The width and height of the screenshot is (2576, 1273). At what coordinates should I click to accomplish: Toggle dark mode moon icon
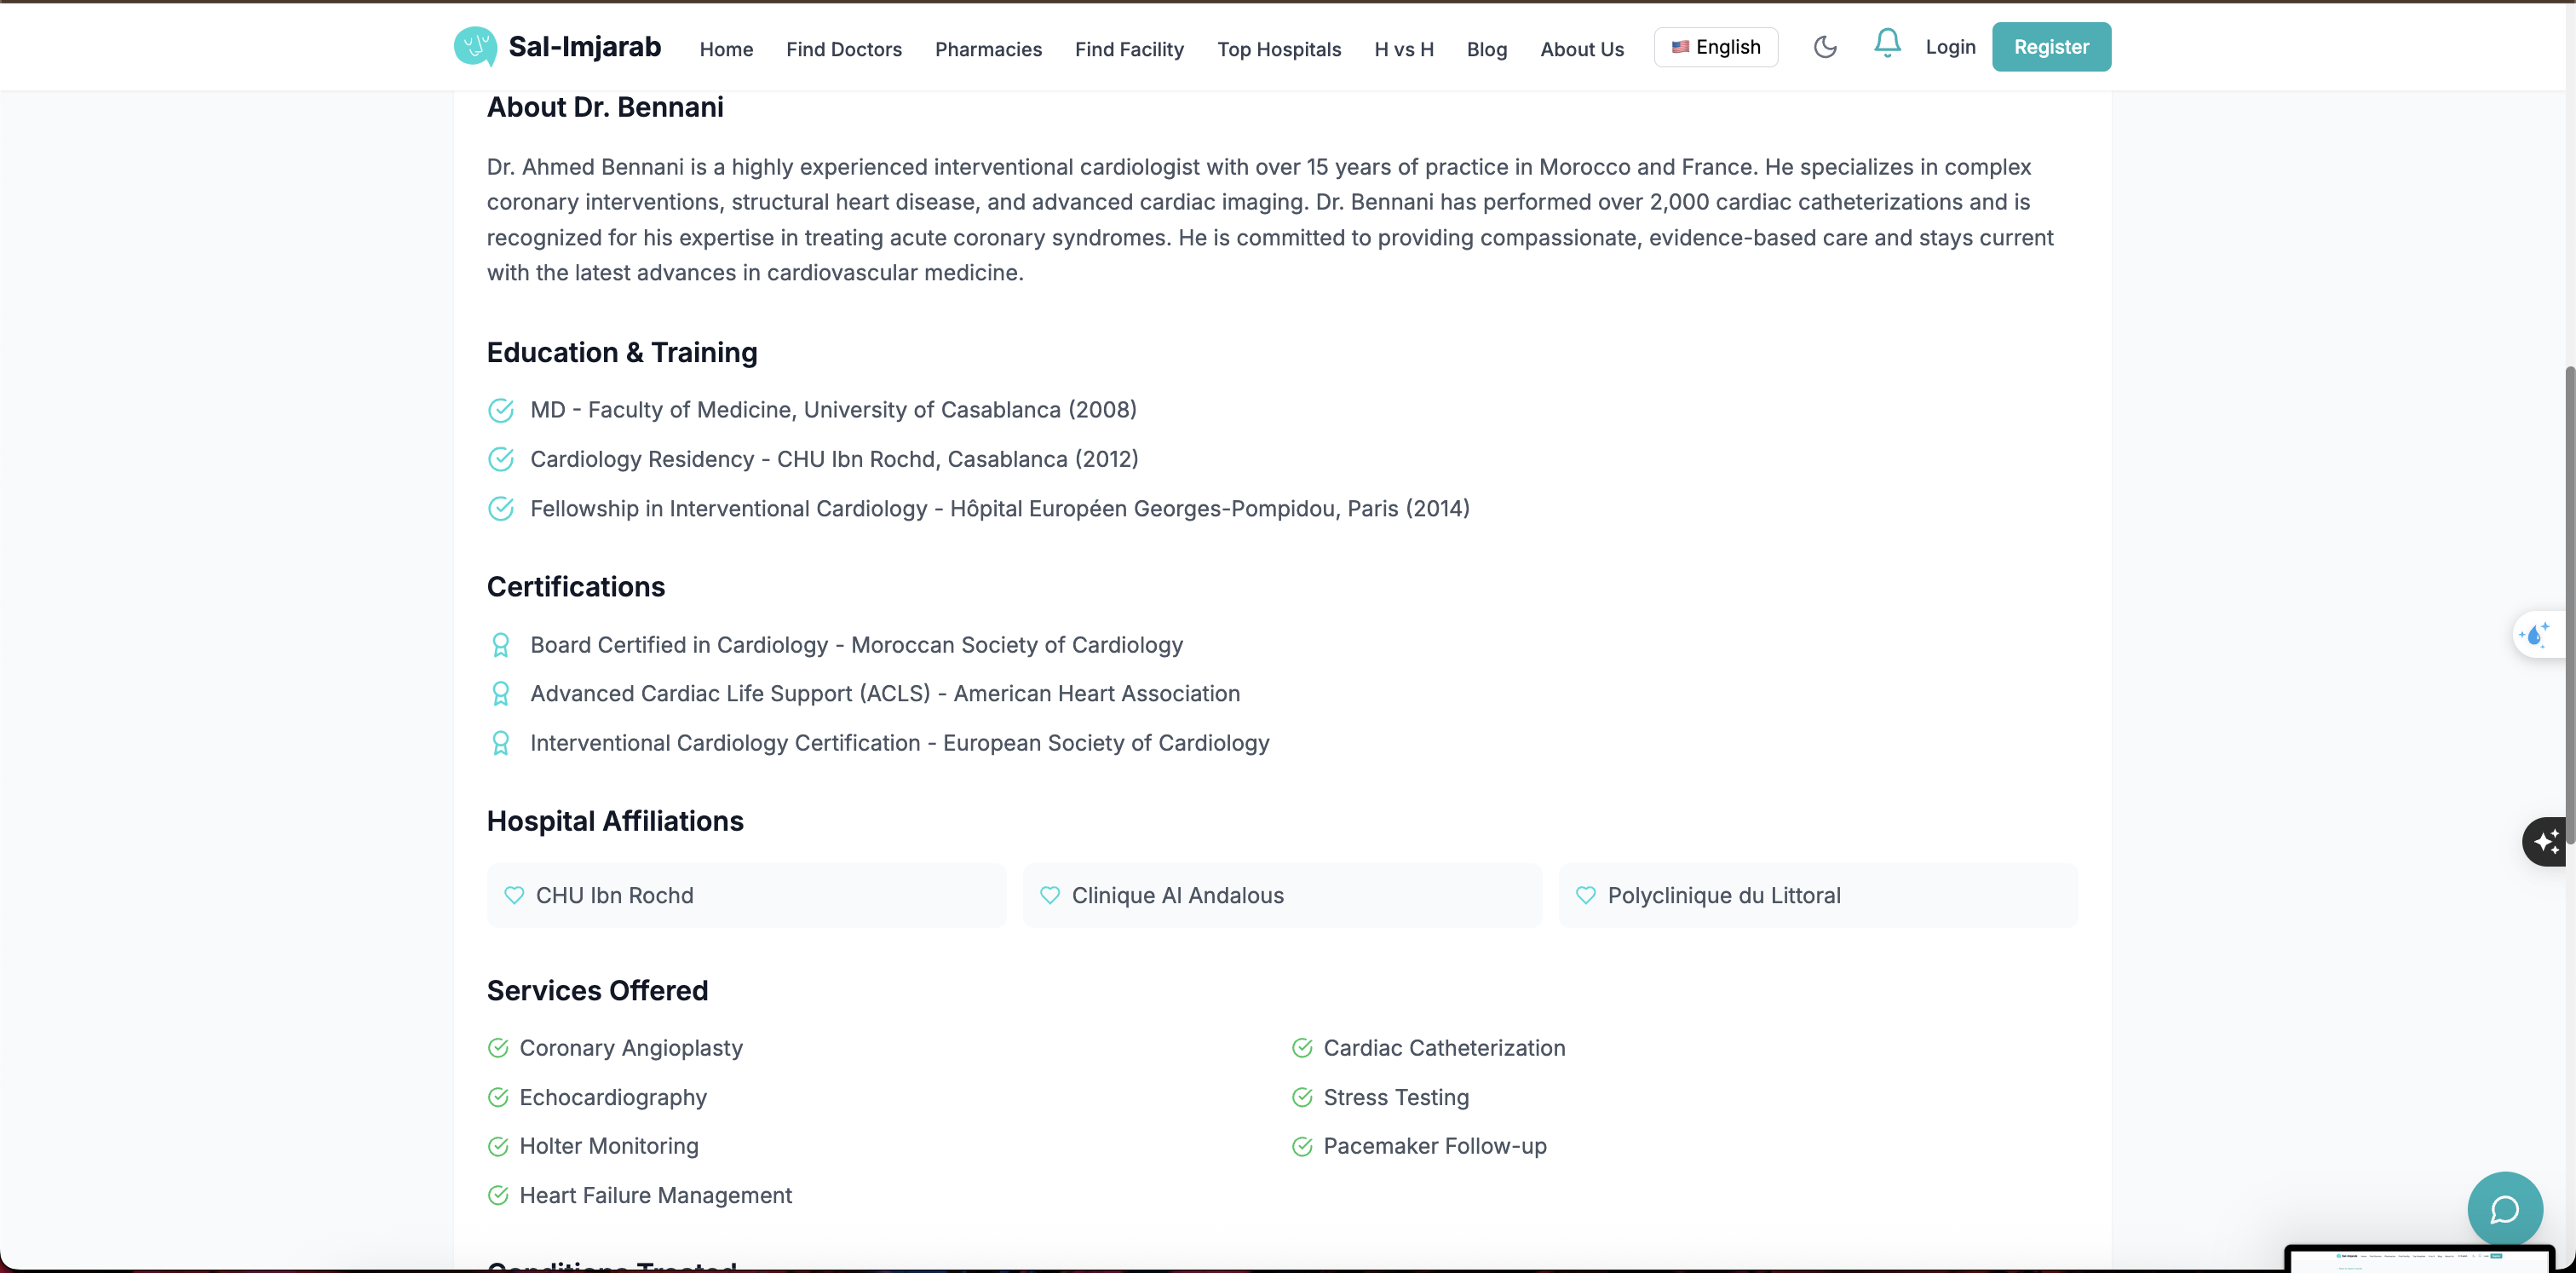click(1824, 47)
